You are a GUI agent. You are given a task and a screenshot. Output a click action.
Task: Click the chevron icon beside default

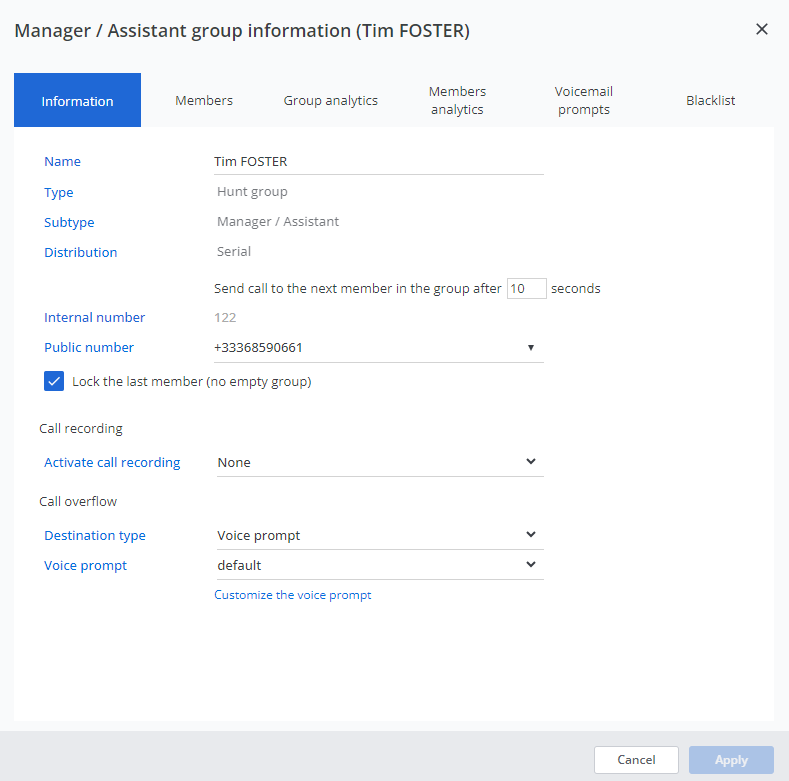click(531, 565)
